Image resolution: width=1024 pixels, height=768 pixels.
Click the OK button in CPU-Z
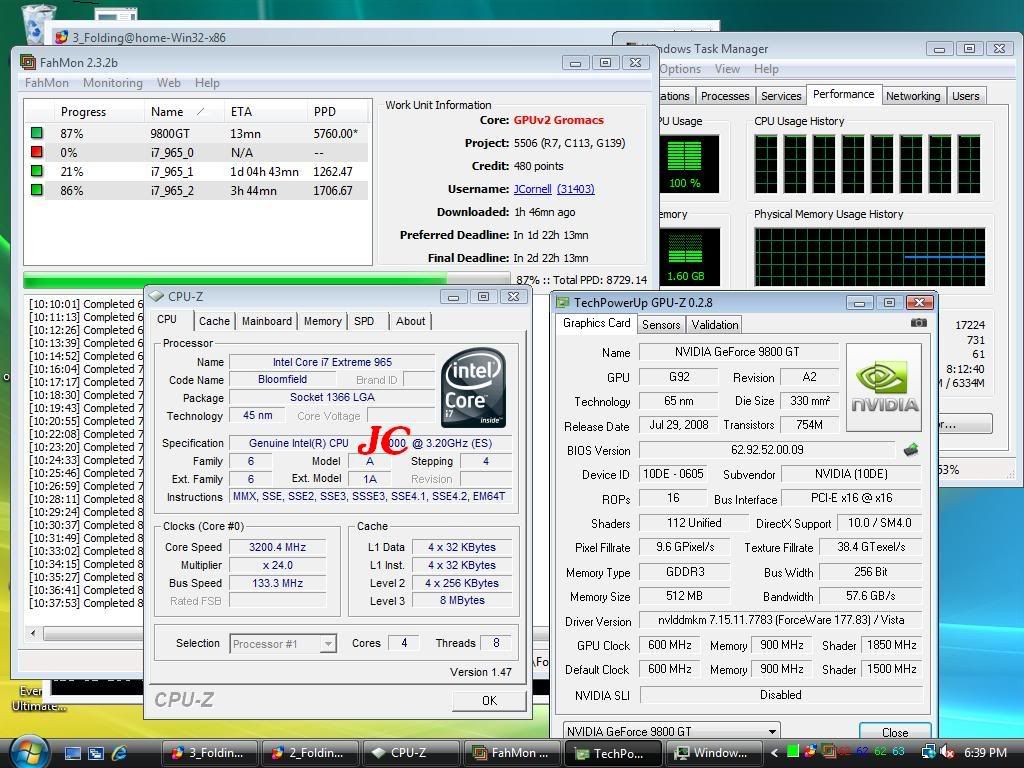click(489, 701)
